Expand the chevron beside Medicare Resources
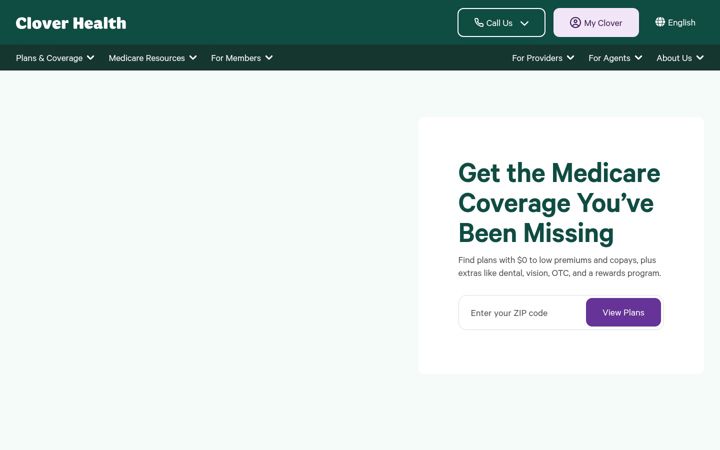The width and height of the screenshot is (720, 450). [x=193, y=58]
